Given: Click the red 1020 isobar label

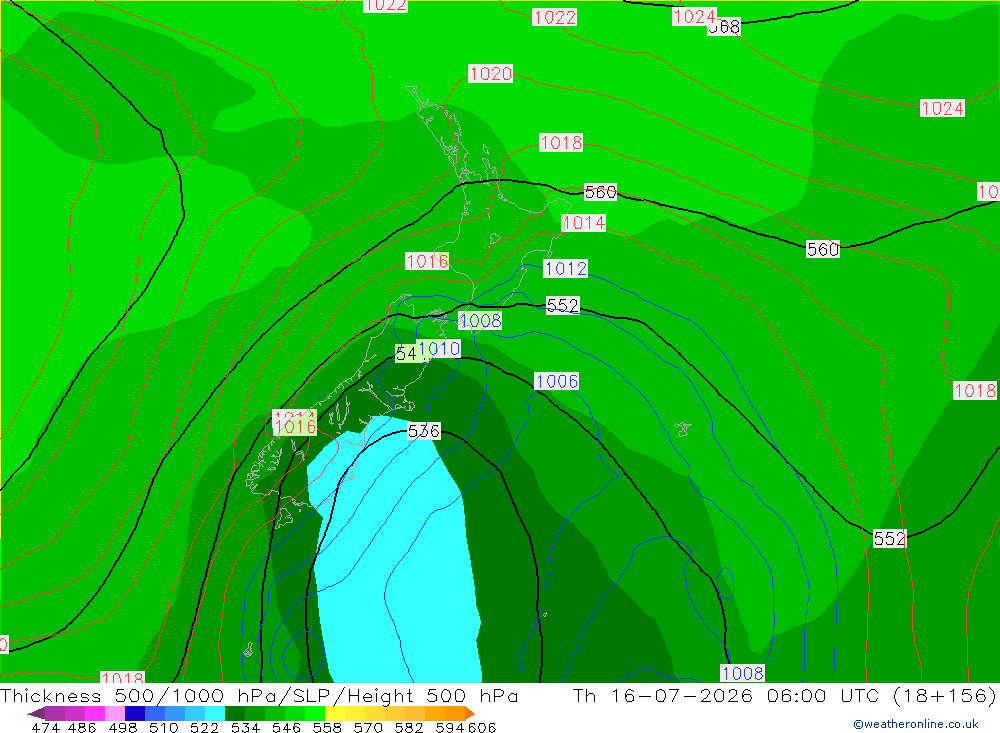Looking at the screenshot, I should coord(490,74).
